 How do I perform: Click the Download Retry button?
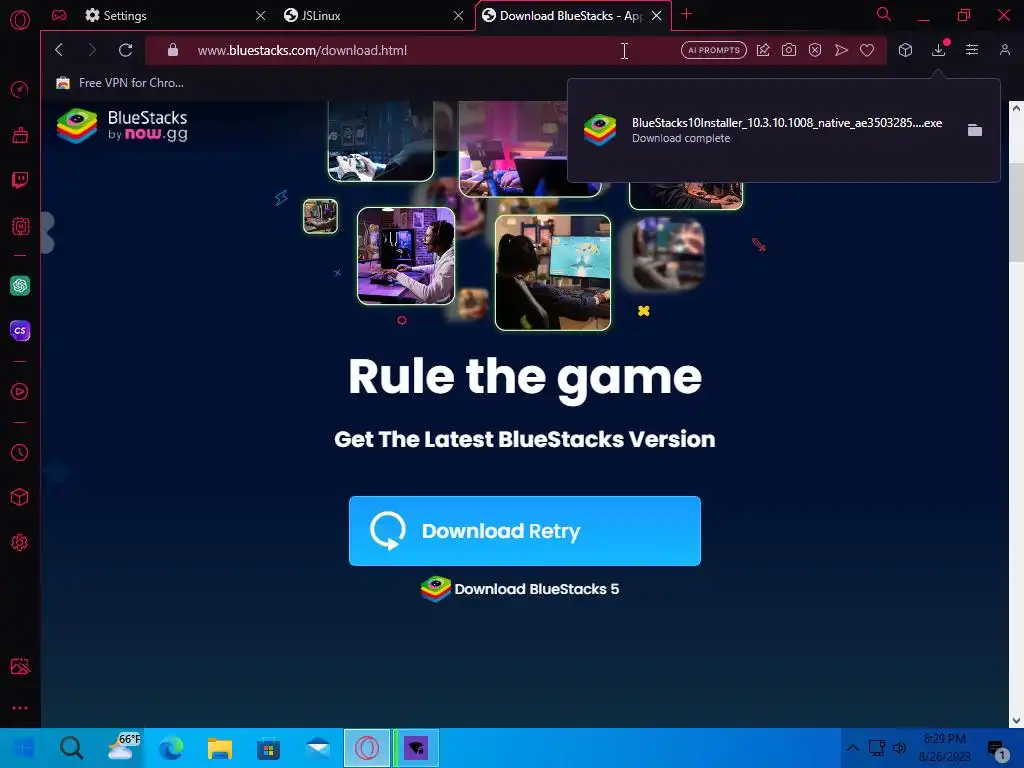[x=524, y=531]
